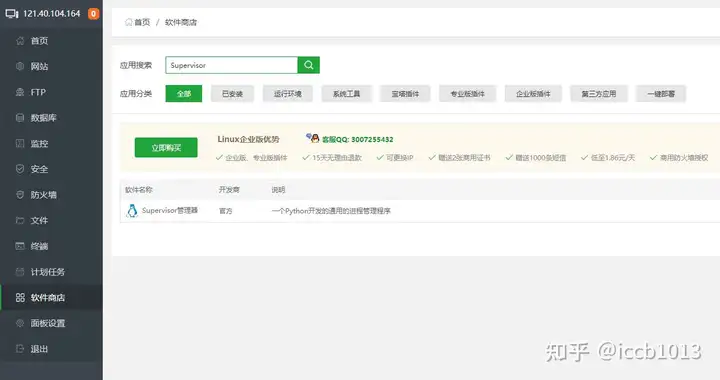Click the Linux企业版优势 heading
The height and width of the screenshot is (380, 720).
tap(248, 139)
